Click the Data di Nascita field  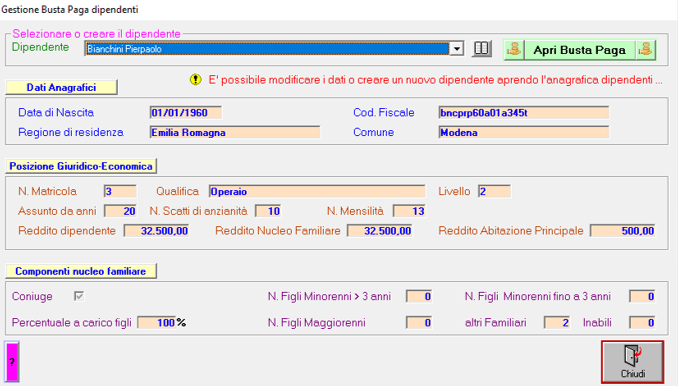(186, 113)
